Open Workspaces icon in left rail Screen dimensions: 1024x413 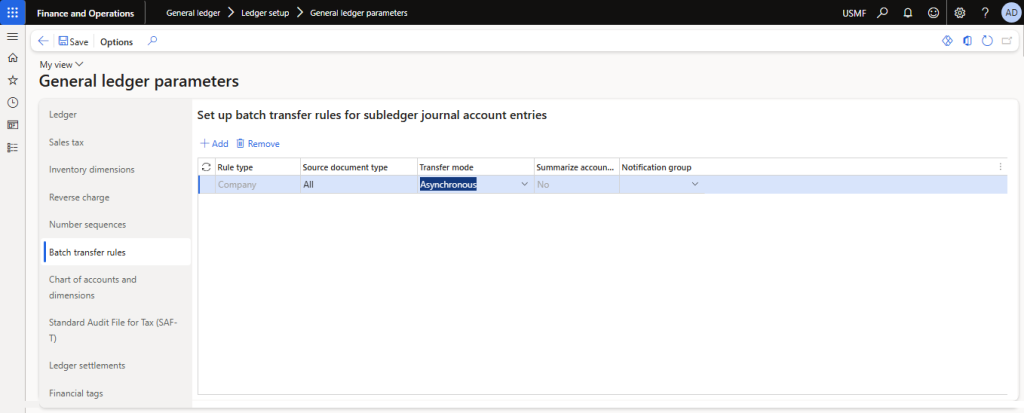[12, 125]
